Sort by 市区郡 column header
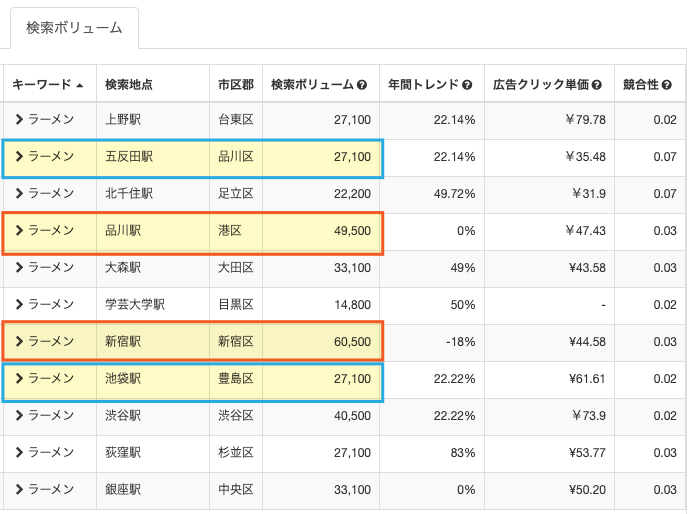This screenshot has height=514, width=695. click(x=236, y=84)
